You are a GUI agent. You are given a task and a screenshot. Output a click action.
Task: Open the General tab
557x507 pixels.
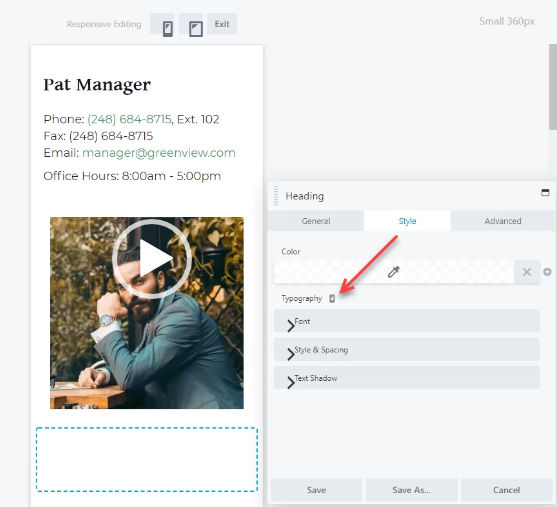(x=316, y=221)
